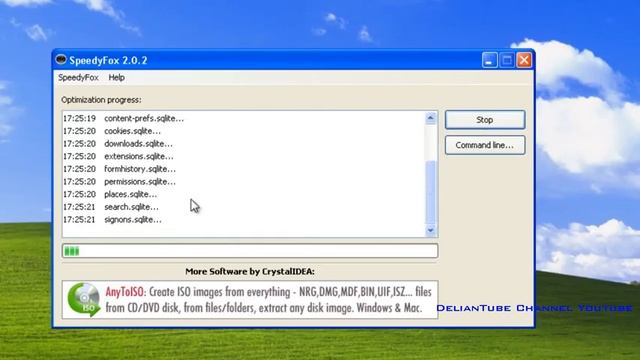Open the Help menu
Viewport: 640px width, 360px height.
coord(116,78)
